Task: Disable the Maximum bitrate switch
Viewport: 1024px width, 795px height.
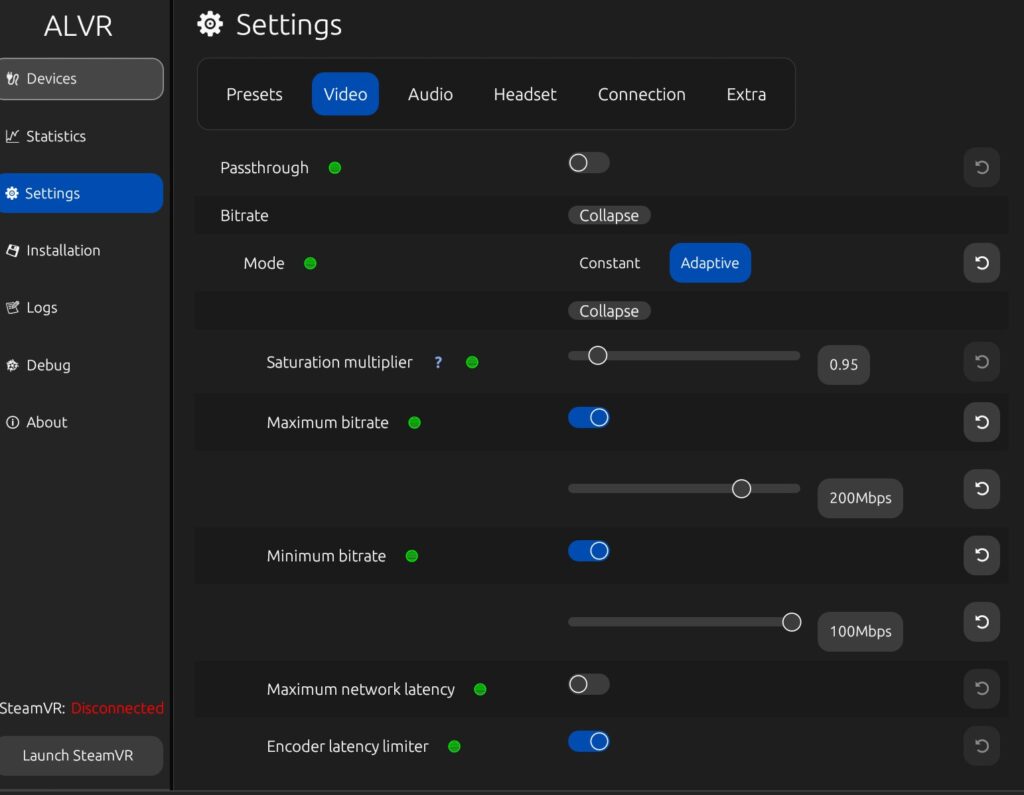Action: pyautogui.click(x=588, y=418)
